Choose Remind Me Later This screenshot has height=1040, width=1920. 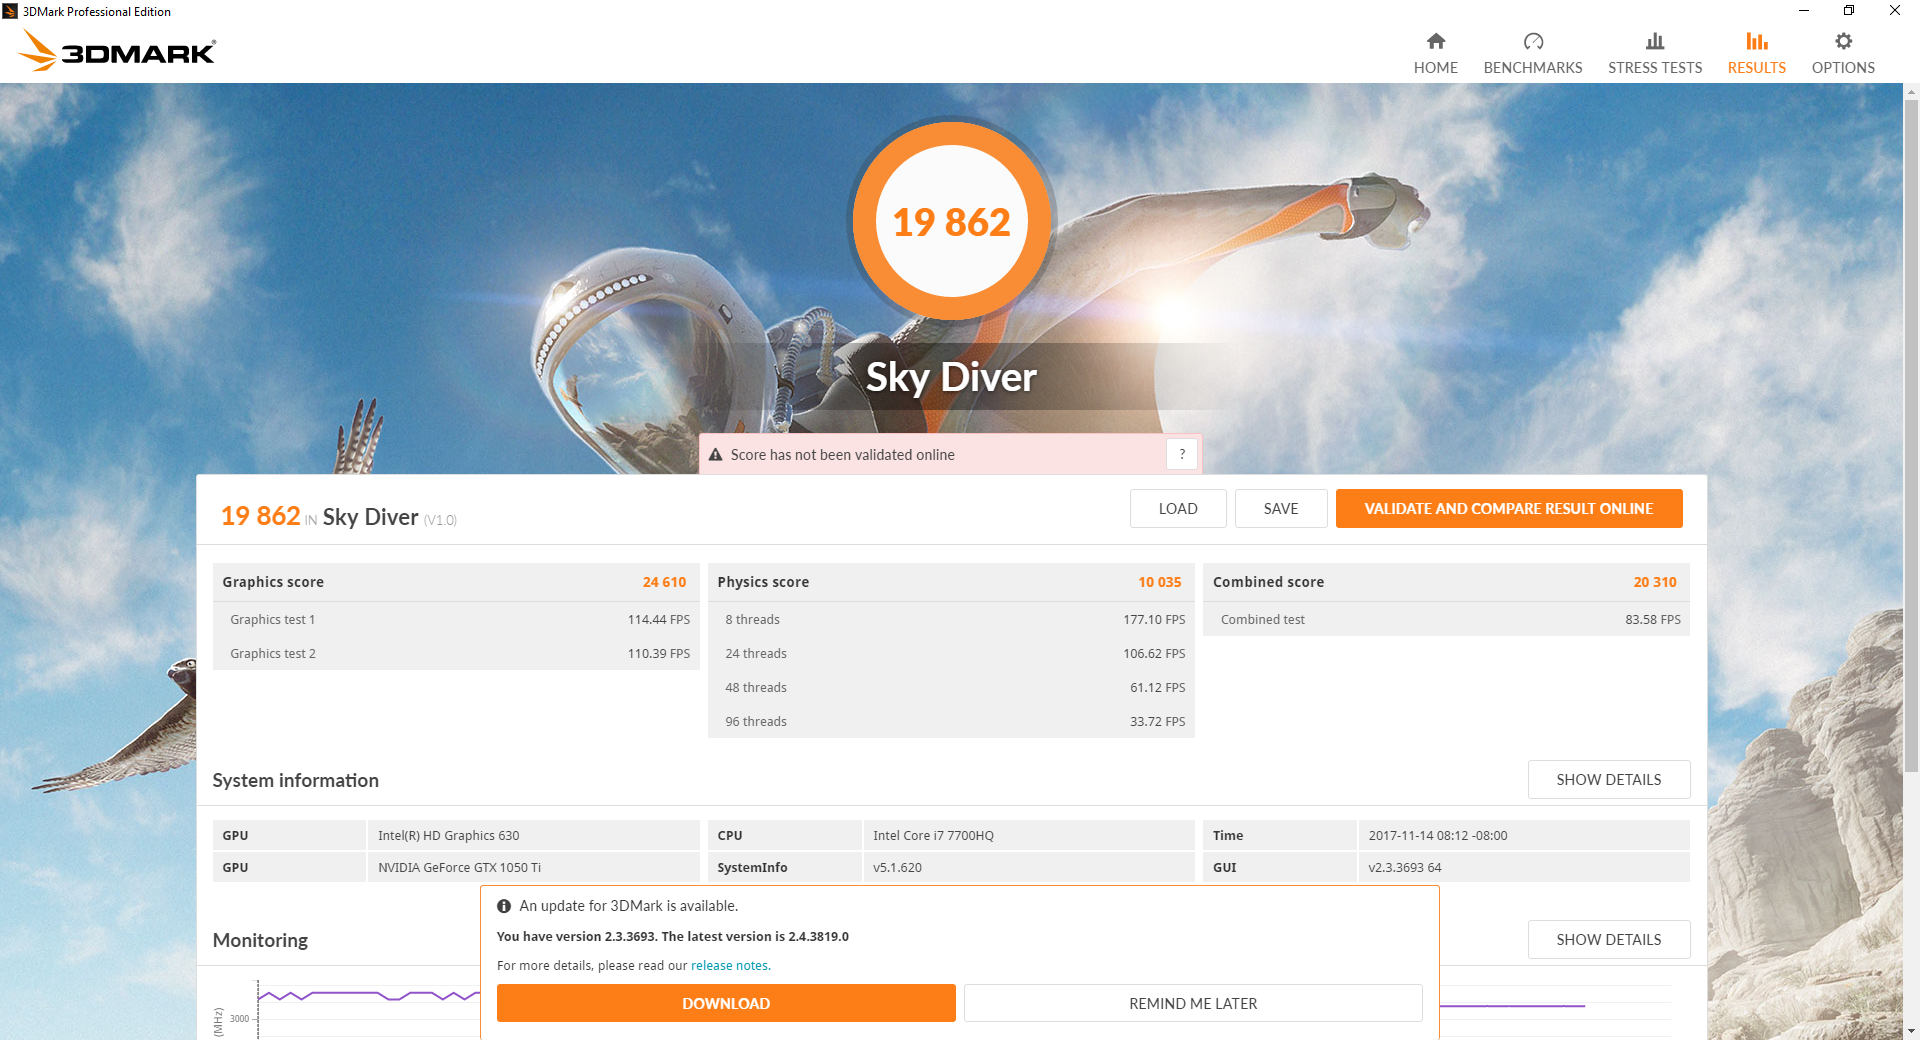[x=1193, y=1003]
